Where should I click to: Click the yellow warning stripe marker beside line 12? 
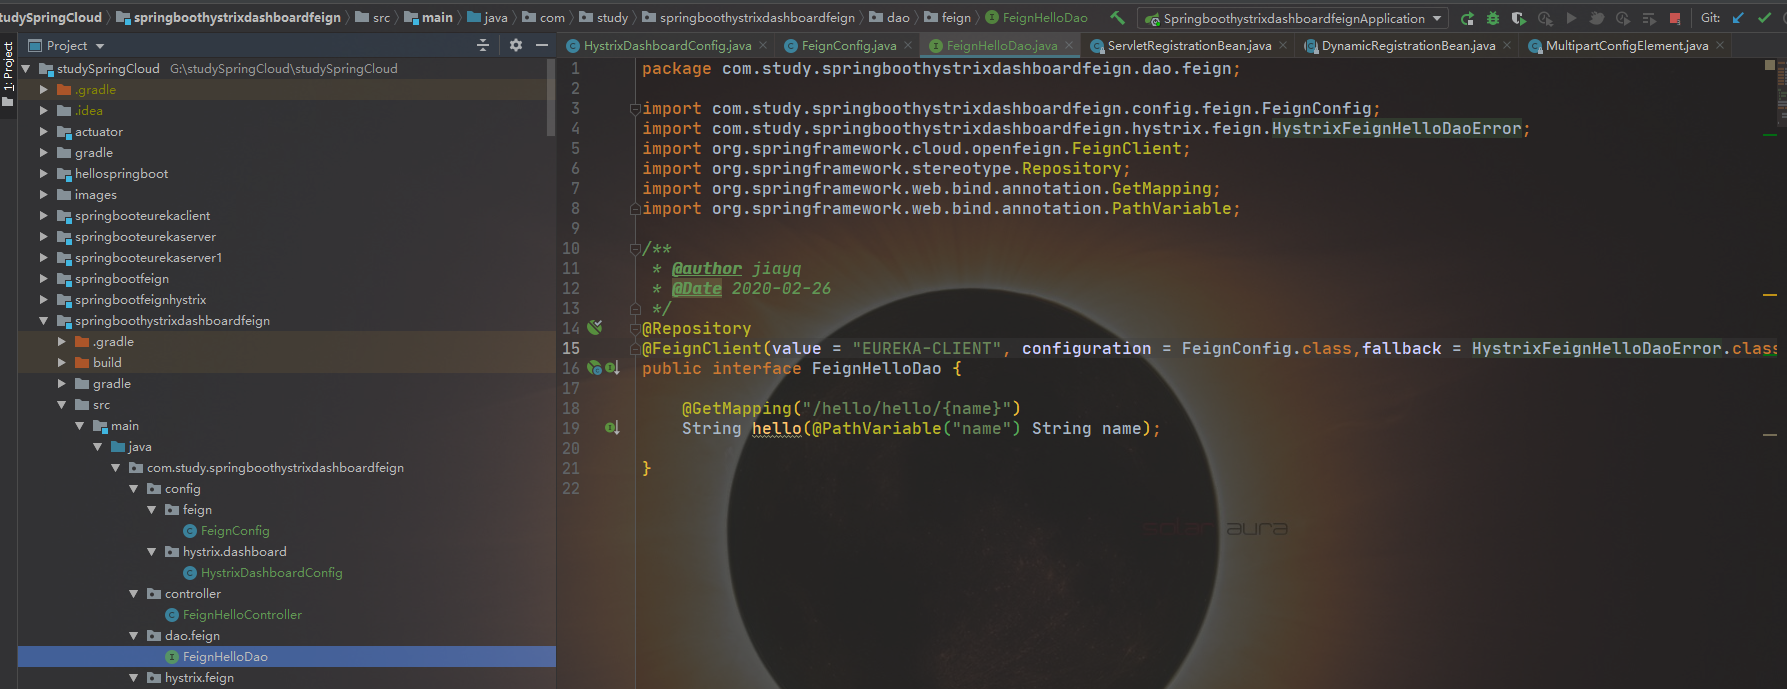point(1770,295)
